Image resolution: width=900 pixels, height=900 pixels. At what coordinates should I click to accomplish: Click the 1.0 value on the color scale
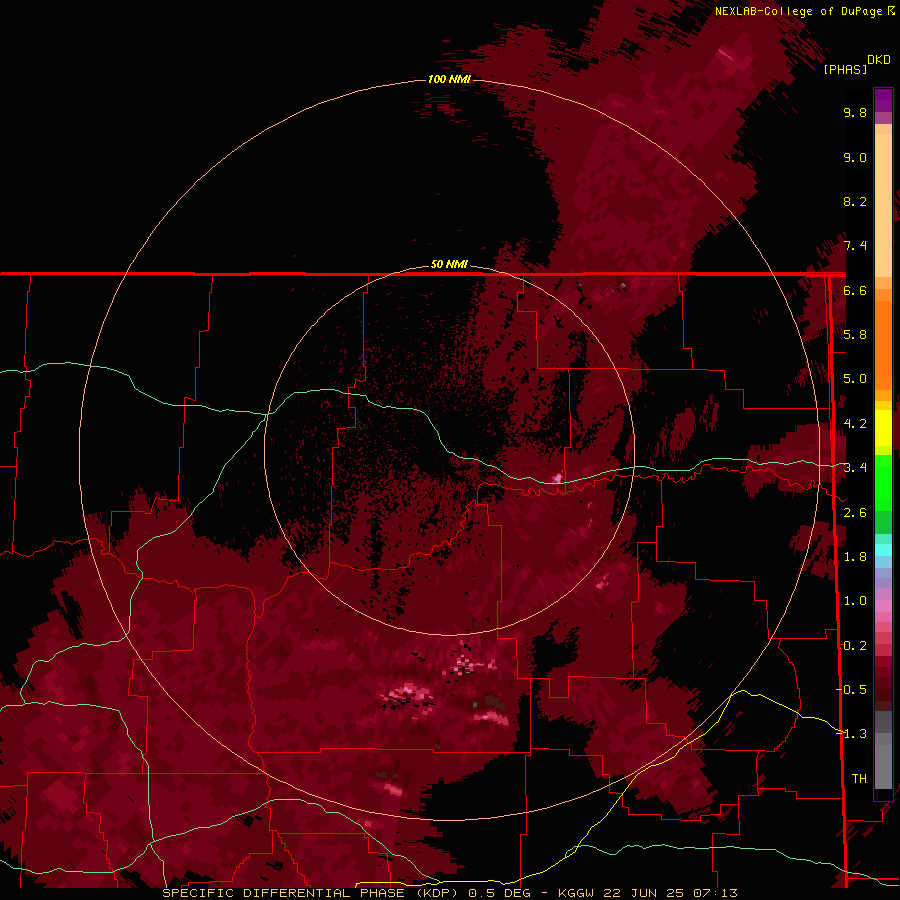pos(855,601)
